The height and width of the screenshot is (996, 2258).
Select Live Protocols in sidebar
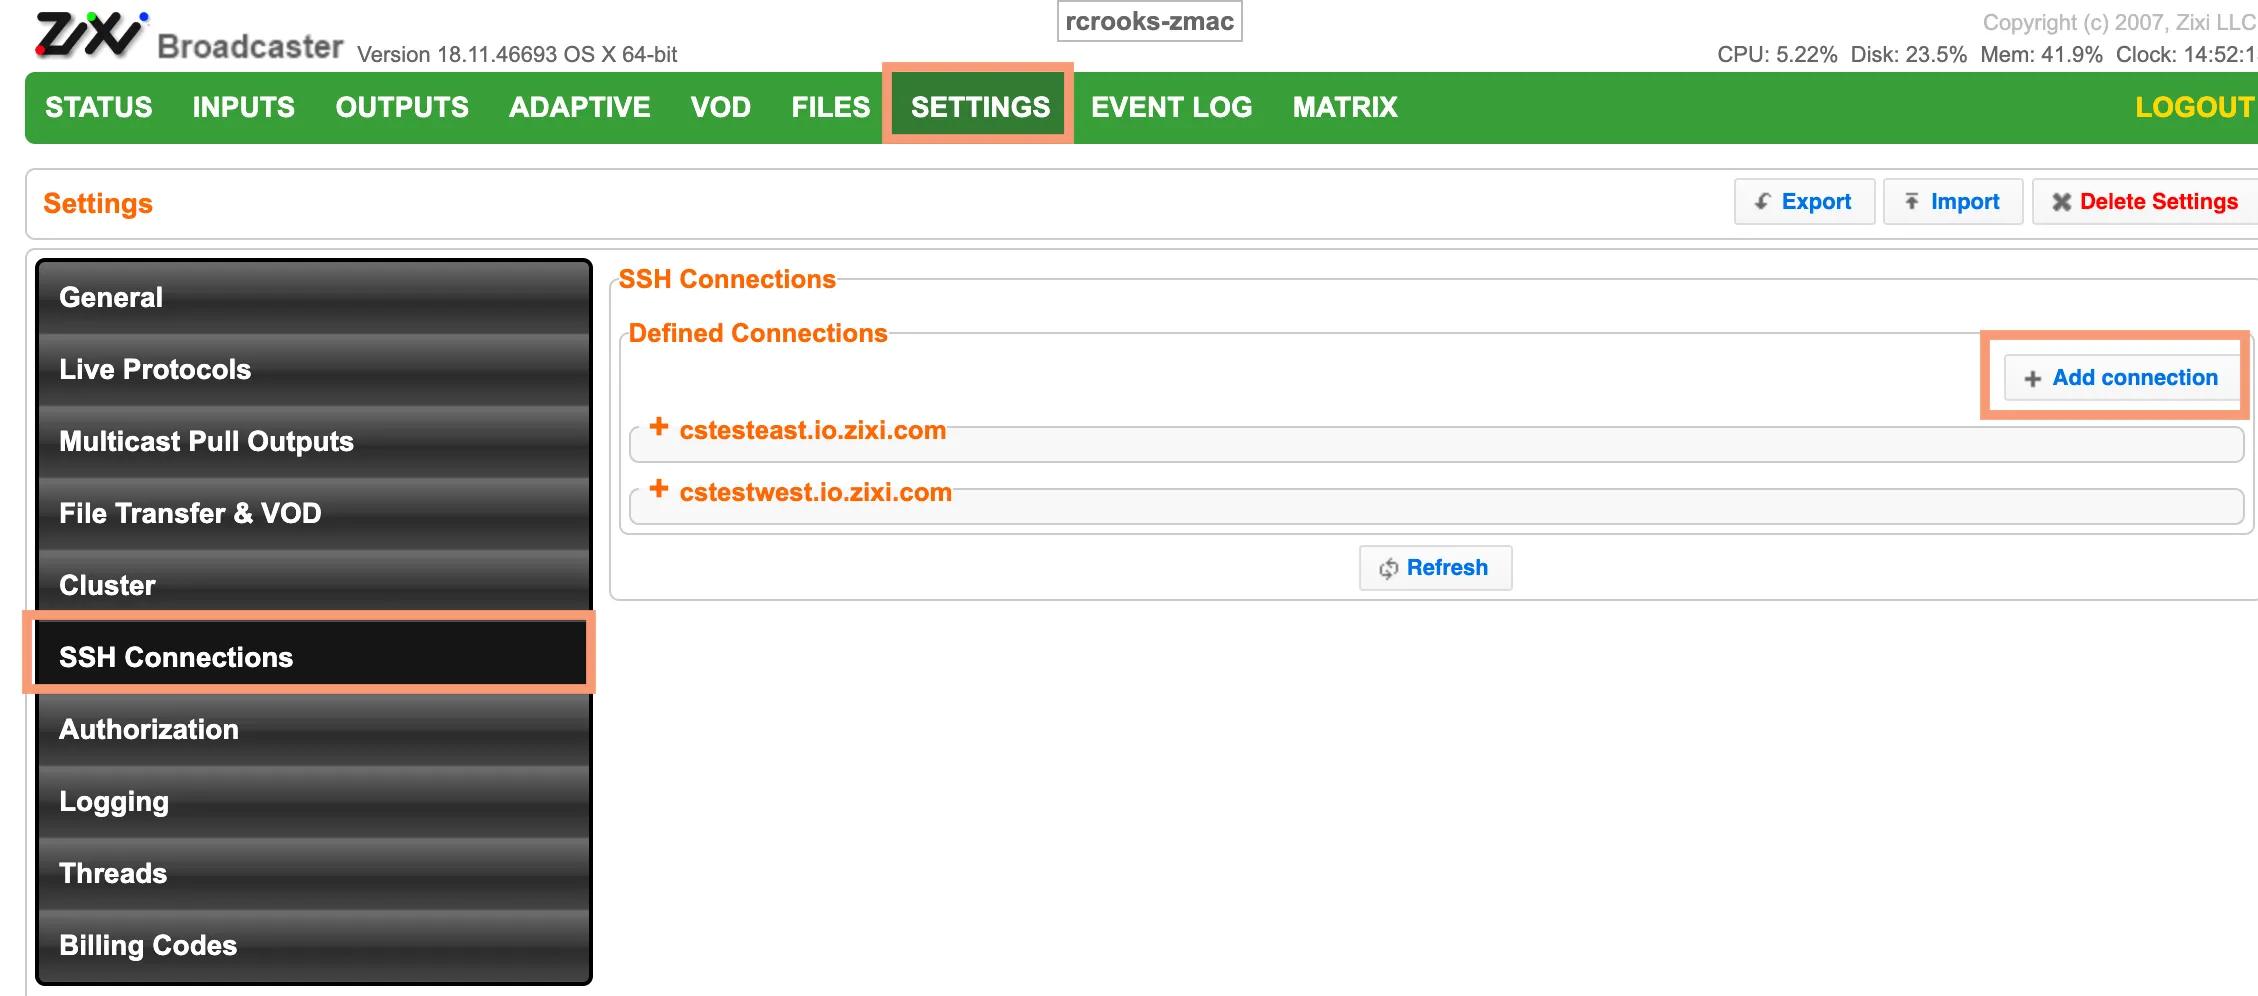314,370
